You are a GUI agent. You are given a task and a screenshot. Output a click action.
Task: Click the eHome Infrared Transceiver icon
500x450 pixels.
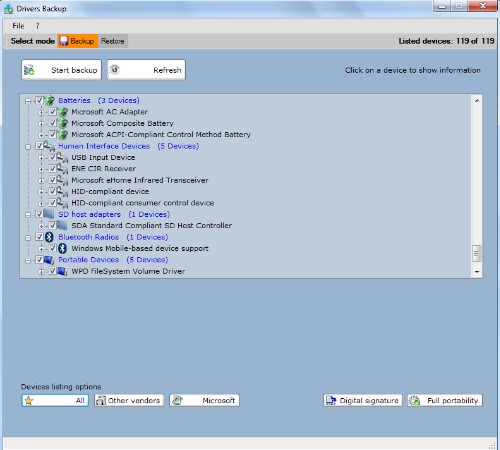[x=63, y=180]
